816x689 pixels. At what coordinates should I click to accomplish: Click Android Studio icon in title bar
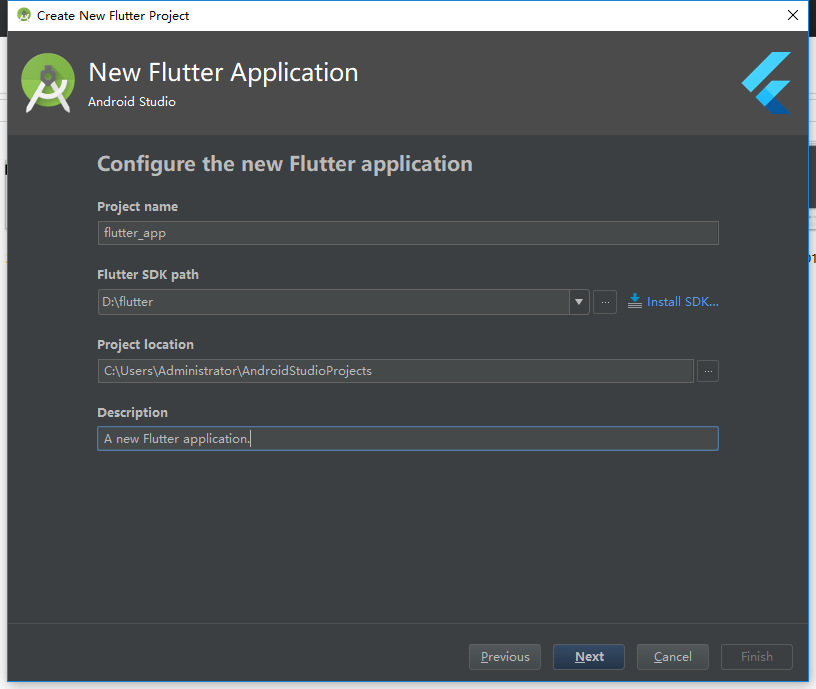(x=23, y=15)
